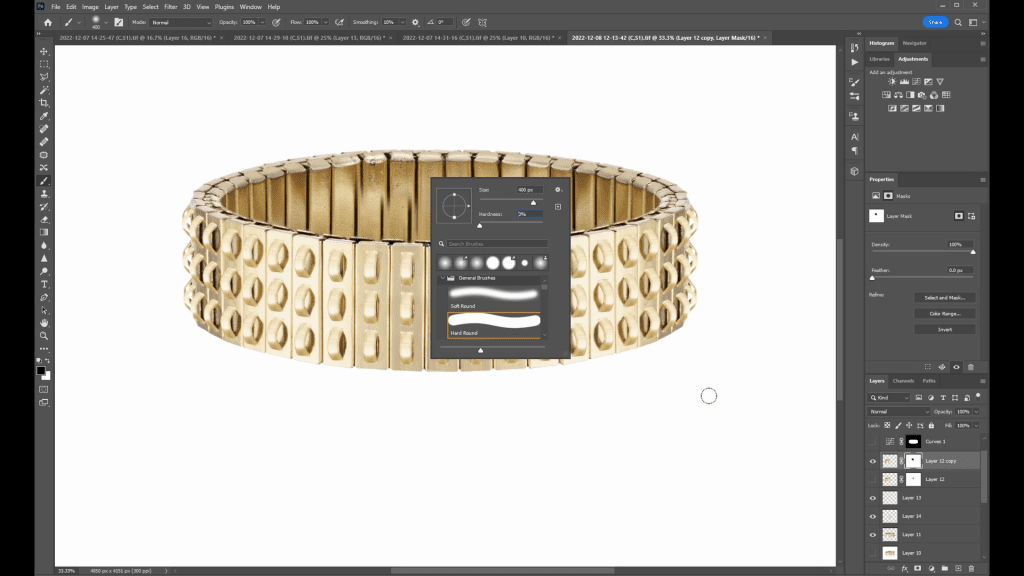Select the Lasso tool
1024x576 pixels.
pyautogui.click(x=44, y=77)
